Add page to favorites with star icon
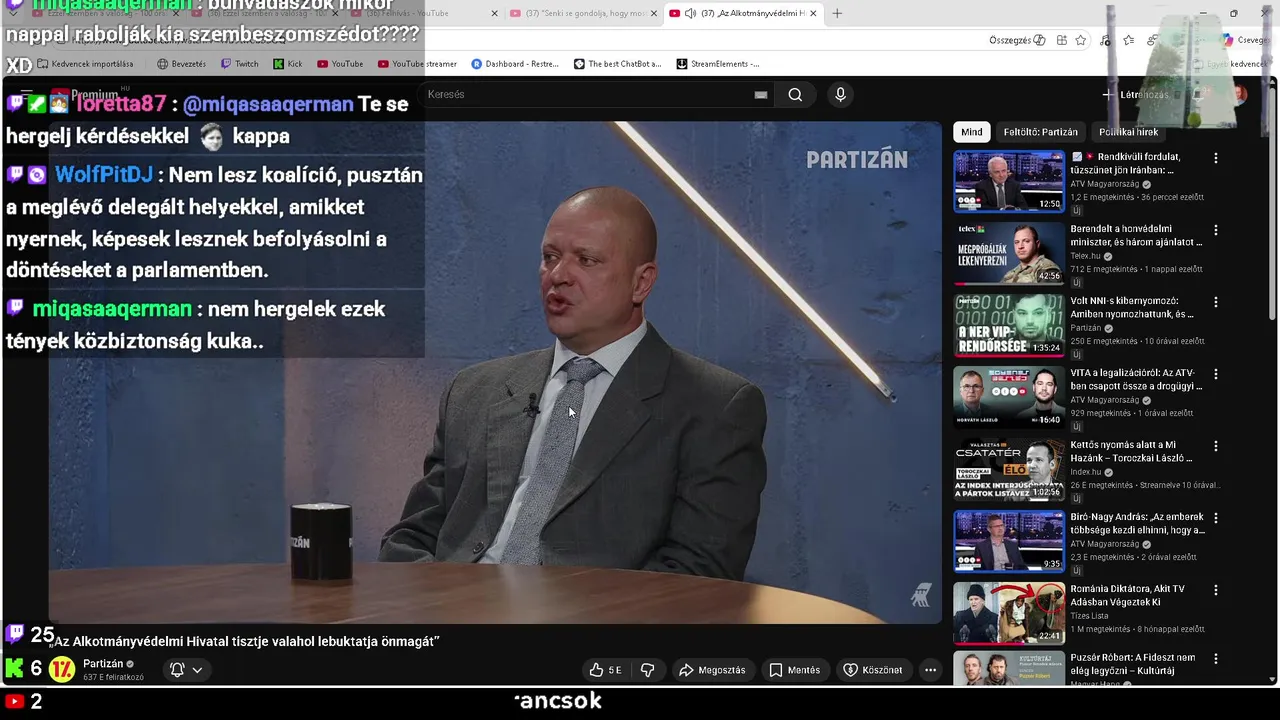Screen dimensions: 1280x720 point(1081,40)
